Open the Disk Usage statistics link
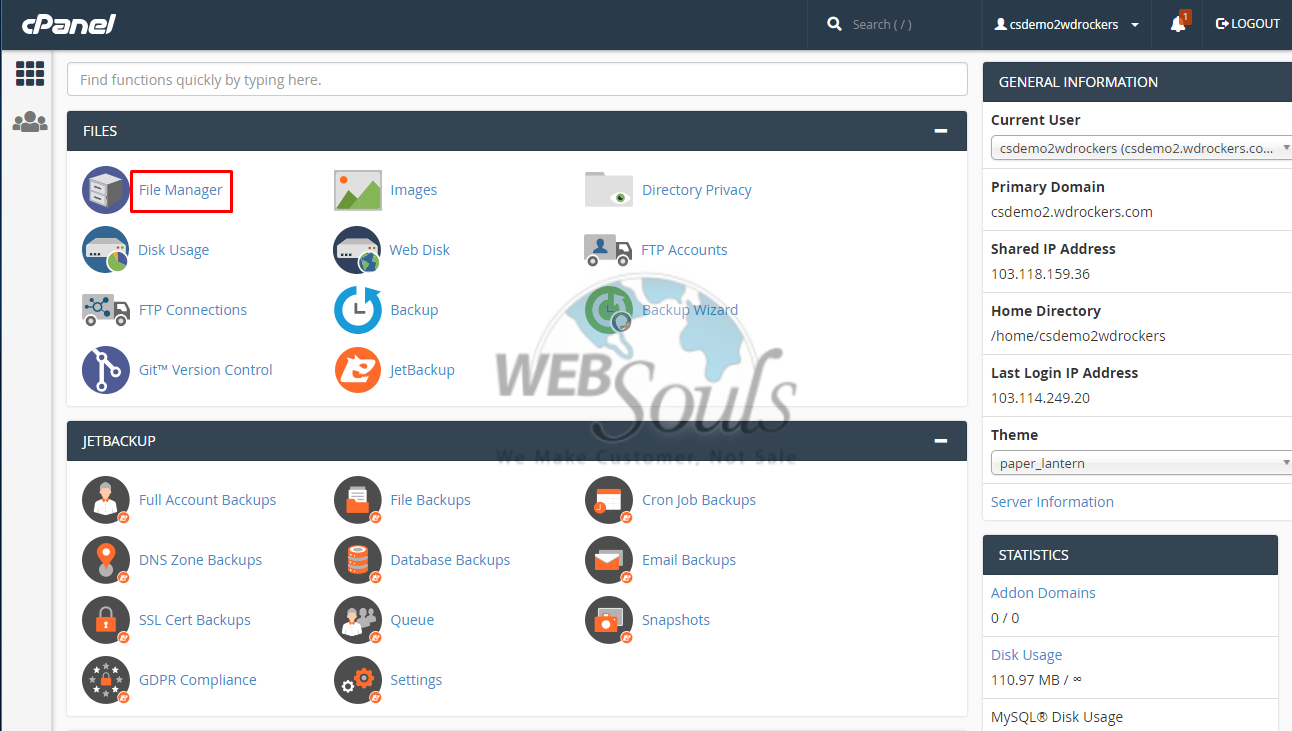The width and height of the screenshot is (1292, 731). click(x=1026, y=655)
